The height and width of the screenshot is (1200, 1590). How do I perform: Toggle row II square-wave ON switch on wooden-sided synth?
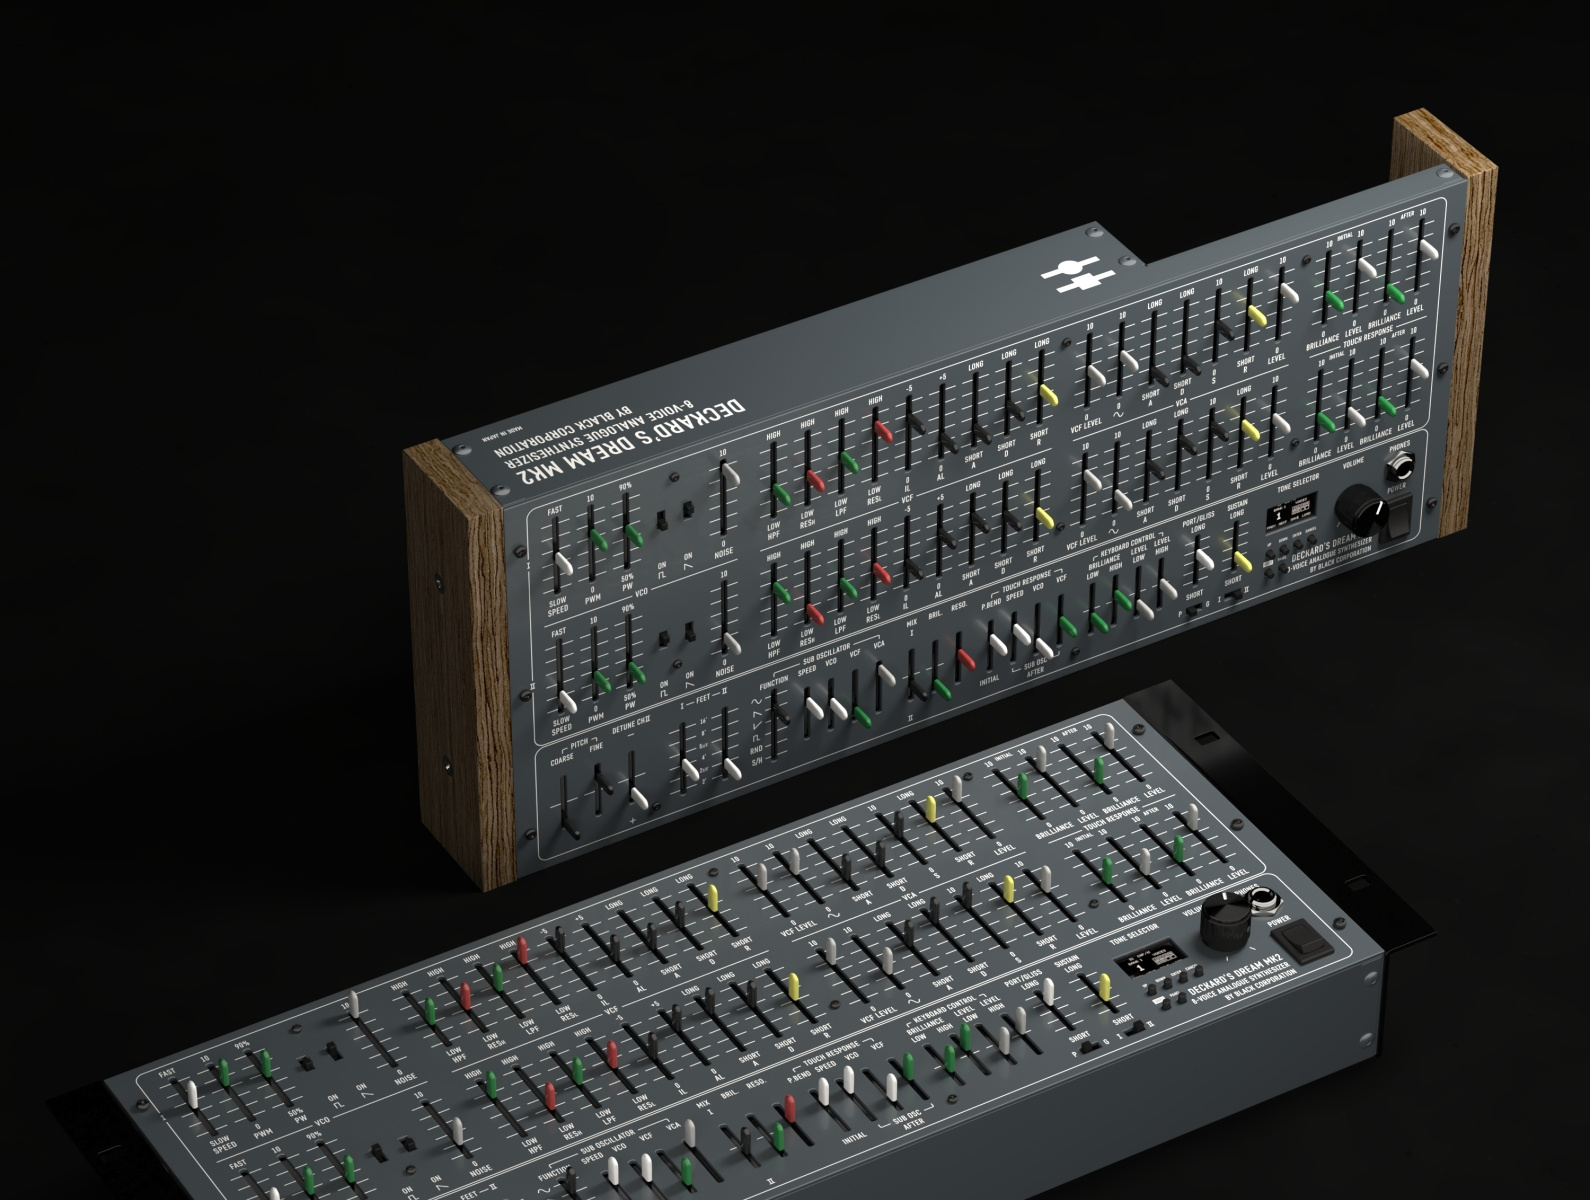[664, 640]
